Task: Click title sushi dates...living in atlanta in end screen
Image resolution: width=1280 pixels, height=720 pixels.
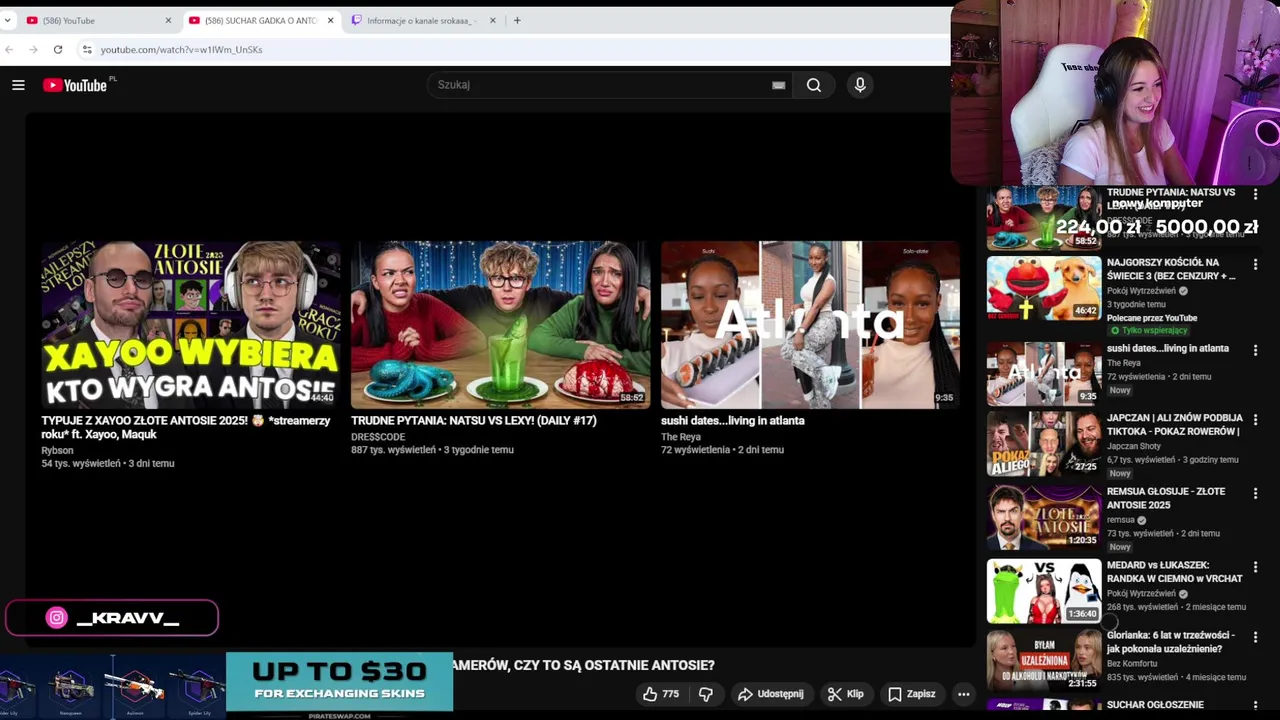Action: 733,421
